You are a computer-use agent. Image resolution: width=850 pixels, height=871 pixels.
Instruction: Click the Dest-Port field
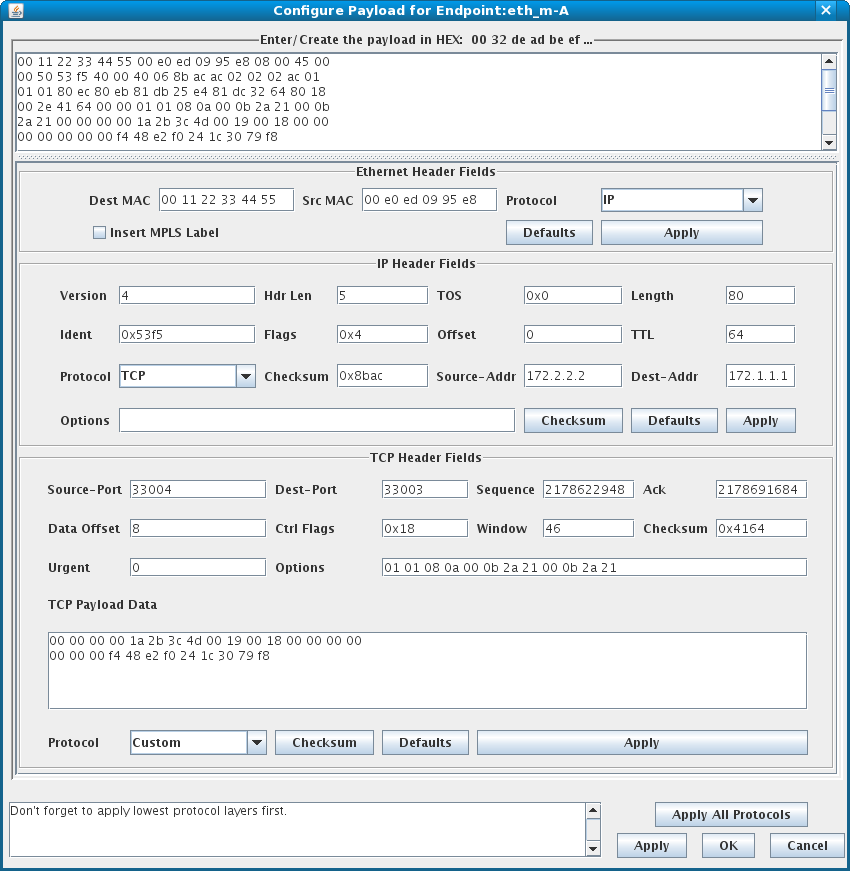(x=424, y=489)
